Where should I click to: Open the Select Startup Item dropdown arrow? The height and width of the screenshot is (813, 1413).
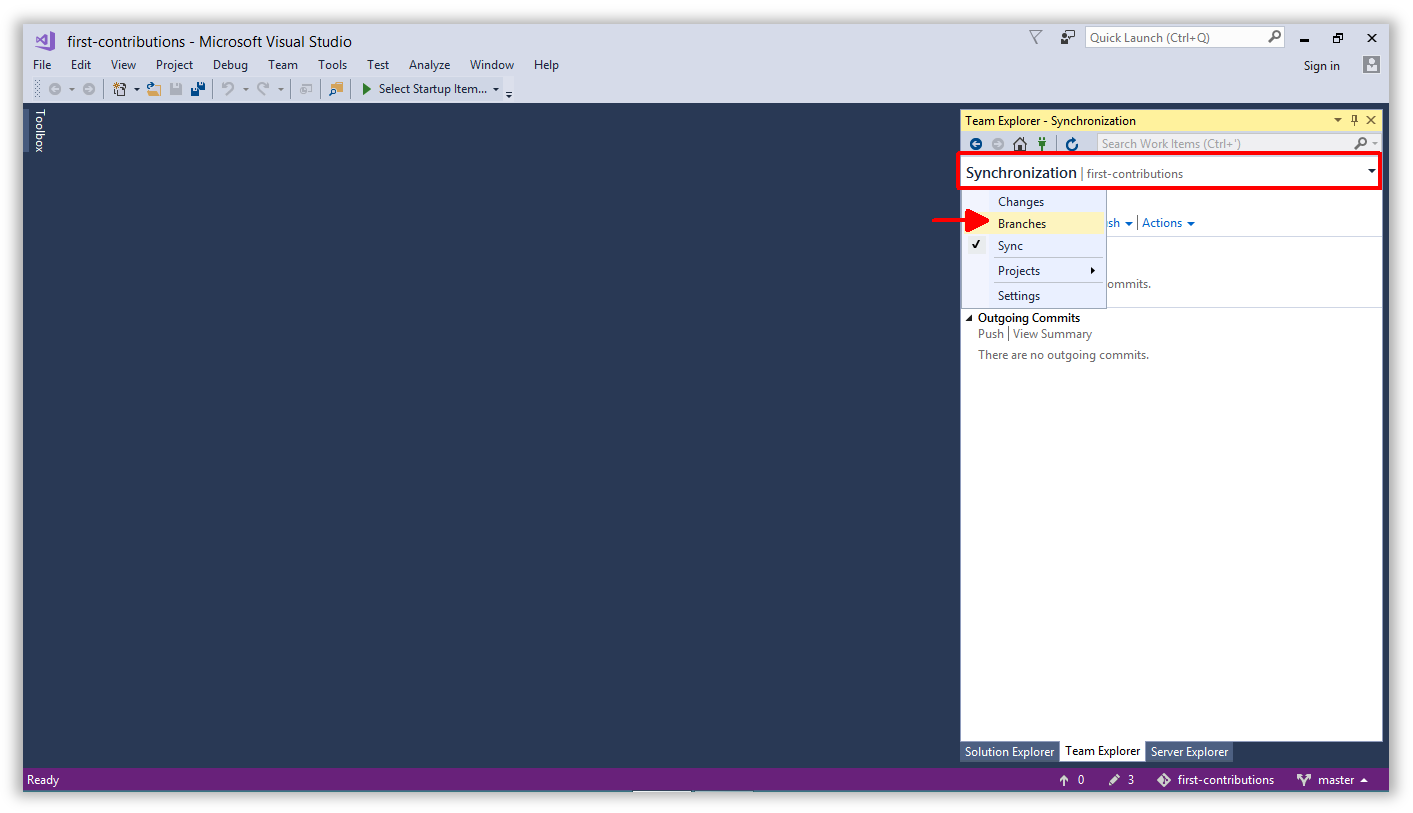496,90
